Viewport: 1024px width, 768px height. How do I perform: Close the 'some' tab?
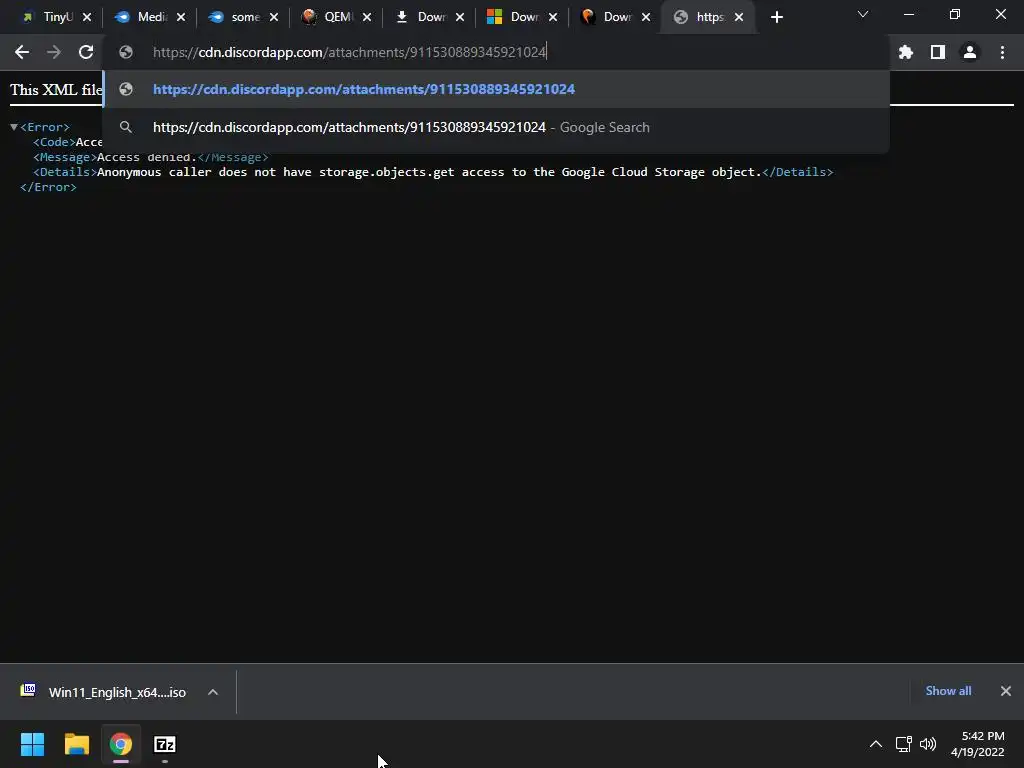coord(274,18)
